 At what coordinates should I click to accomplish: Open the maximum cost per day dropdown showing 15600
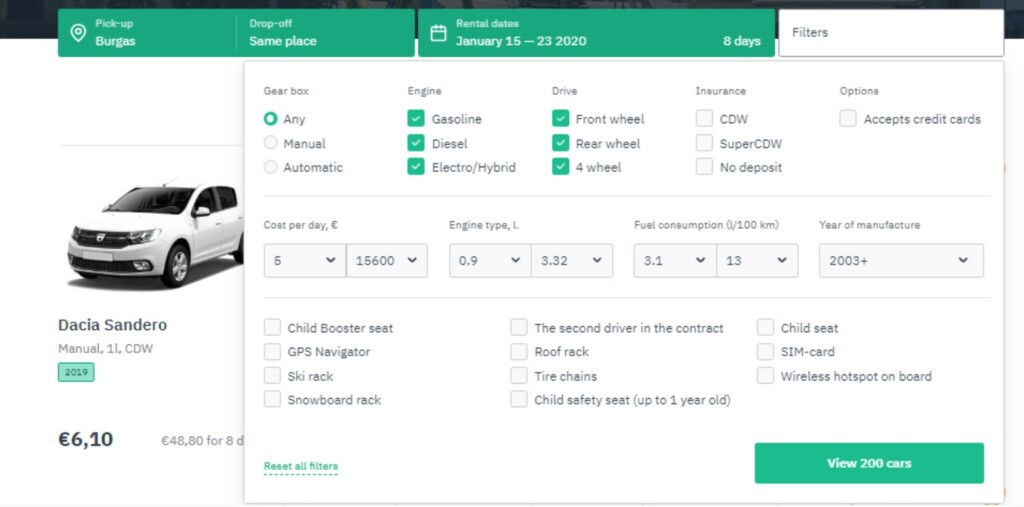click(x=387, y=261)
